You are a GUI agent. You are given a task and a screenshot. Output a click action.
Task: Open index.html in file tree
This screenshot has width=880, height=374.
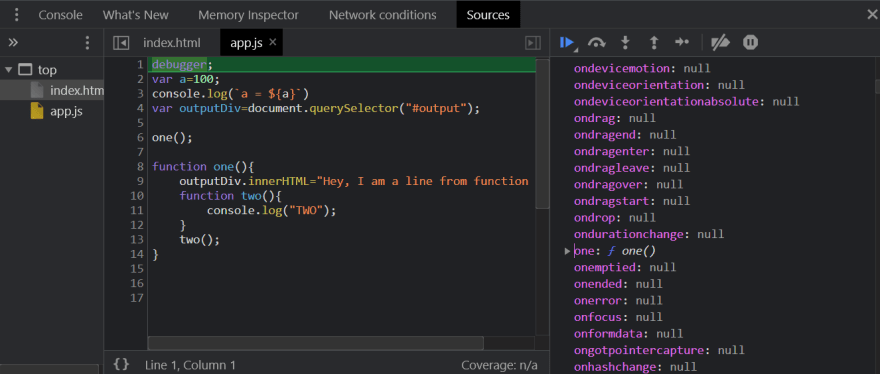pyautogui.click(x=77, y=90)
